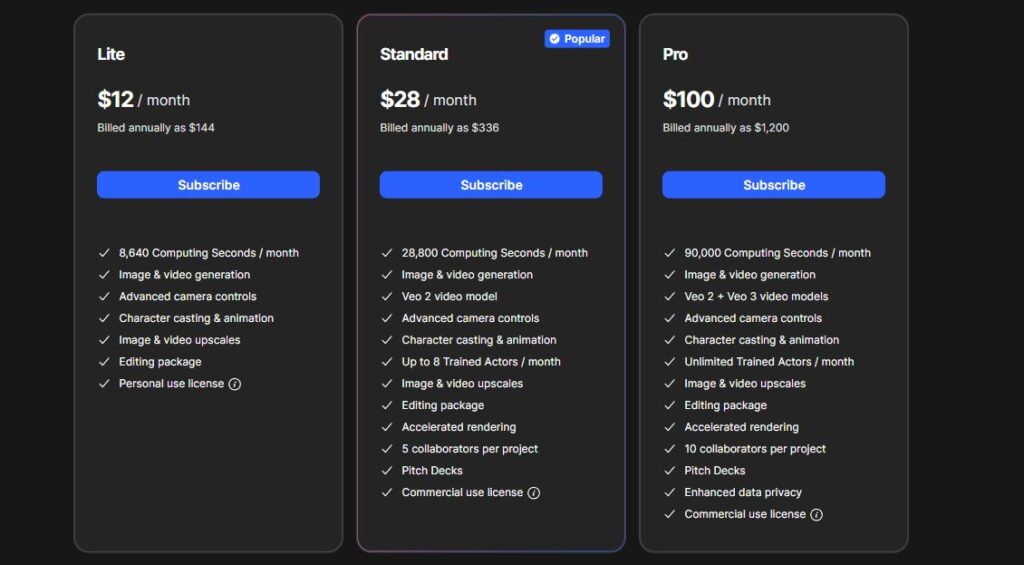The width and height of the screenshot is (1024, 565).
Task: Select the Lite plan title
Action: coord(111,54)
